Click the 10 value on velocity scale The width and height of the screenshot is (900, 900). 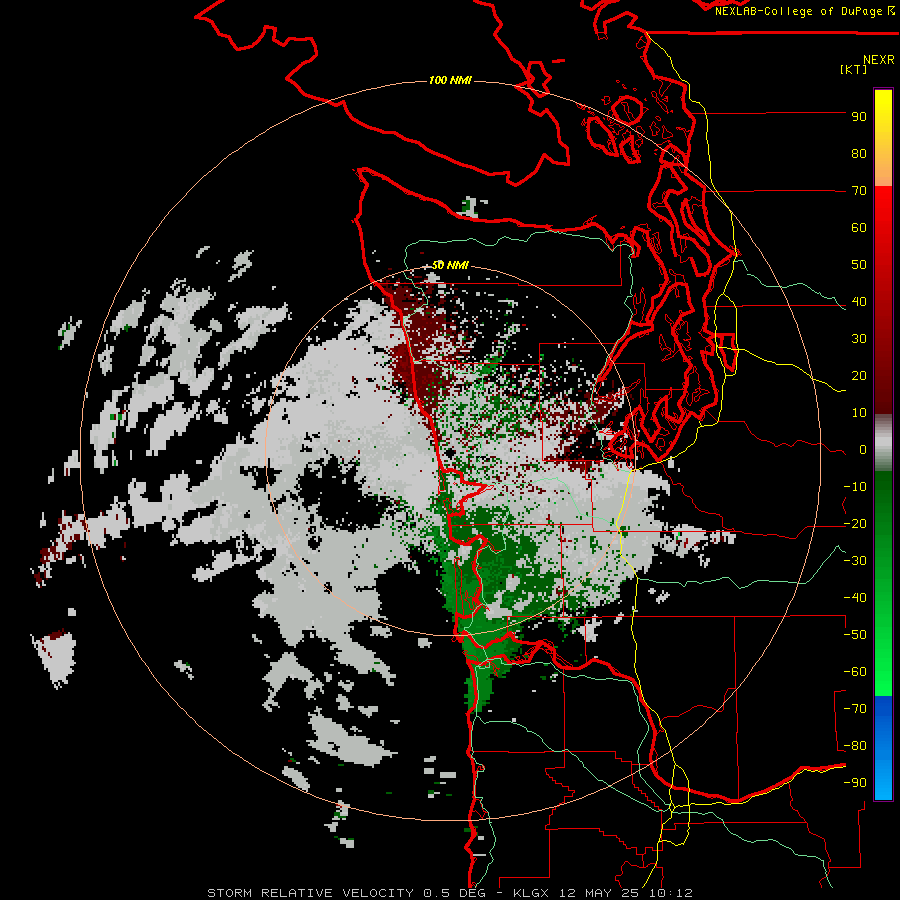859,413
